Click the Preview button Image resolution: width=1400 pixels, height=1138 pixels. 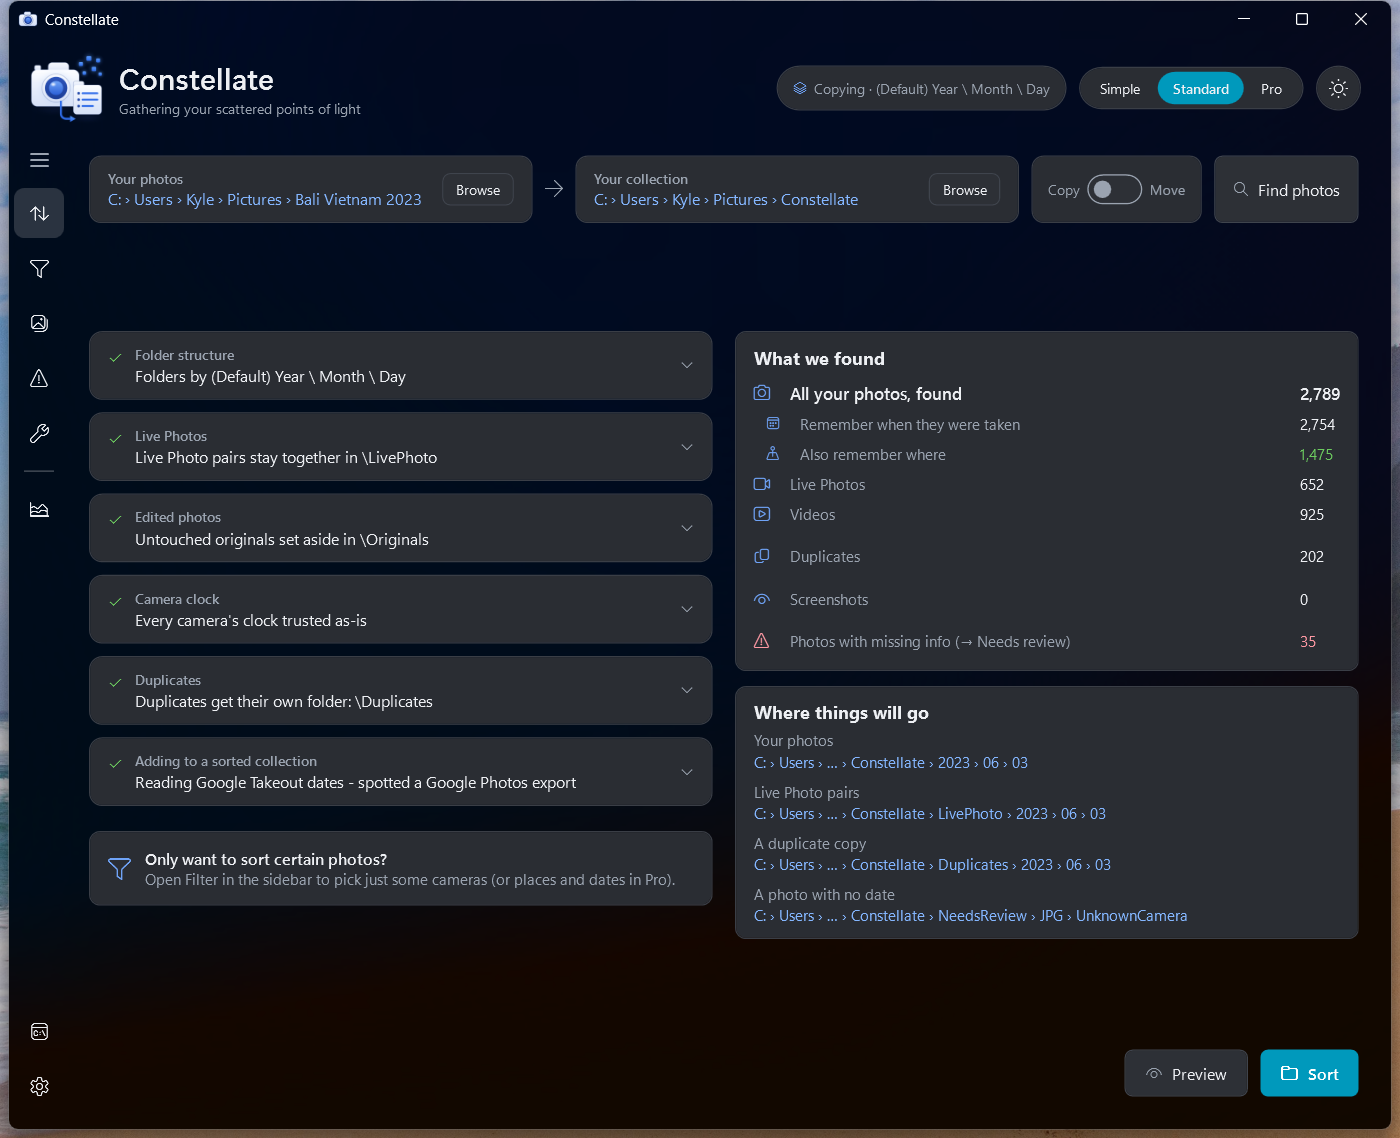(x=1186, y=1073)
